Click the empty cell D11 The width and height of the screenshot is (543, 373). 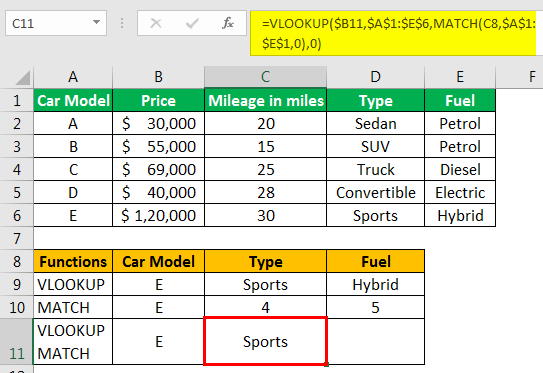pyautogui.click(x=376, y=341)
